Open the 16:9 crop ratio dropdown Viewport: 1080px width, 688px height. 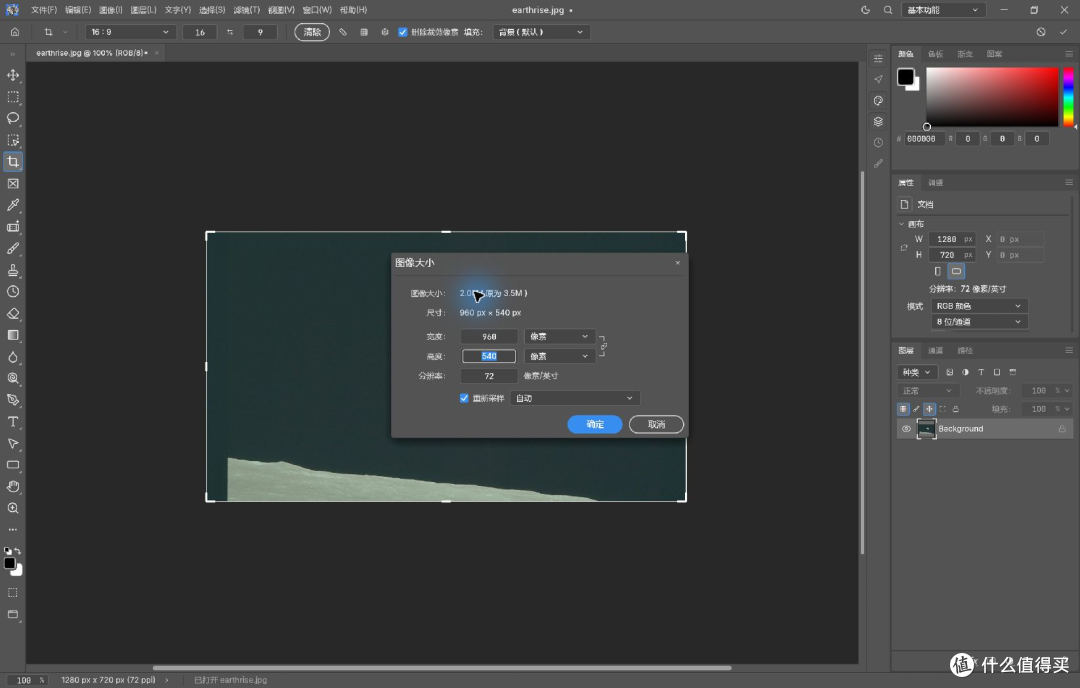pos(129,32)
